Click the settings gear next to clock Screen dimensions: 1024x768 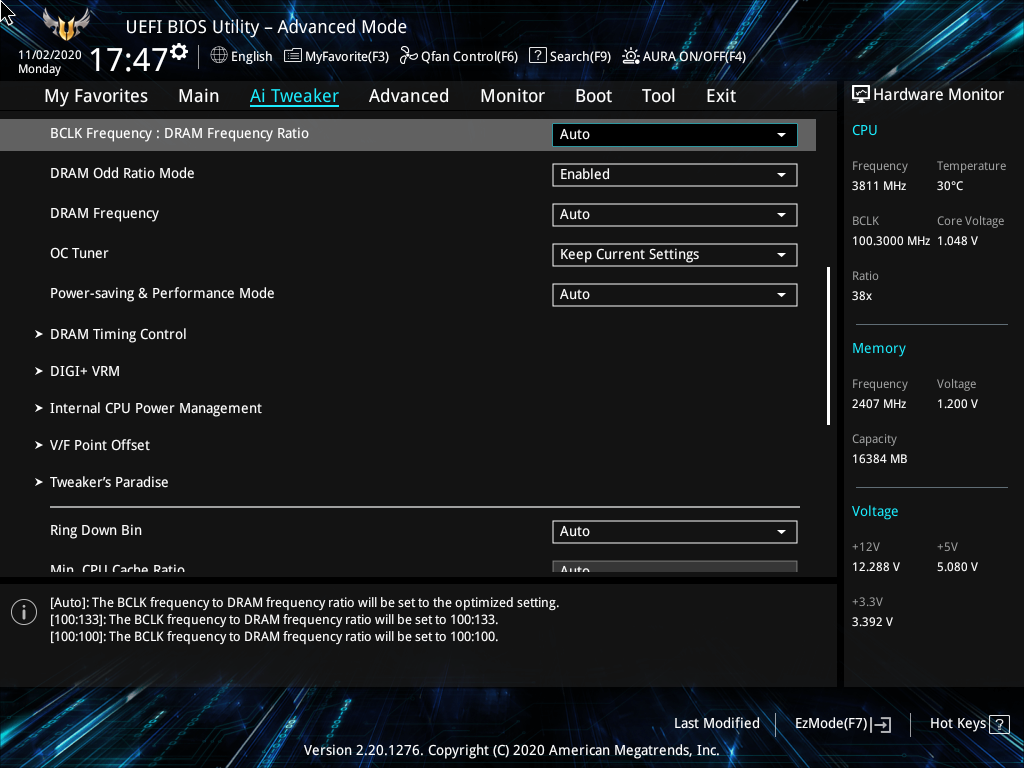[x=179, y=52]
